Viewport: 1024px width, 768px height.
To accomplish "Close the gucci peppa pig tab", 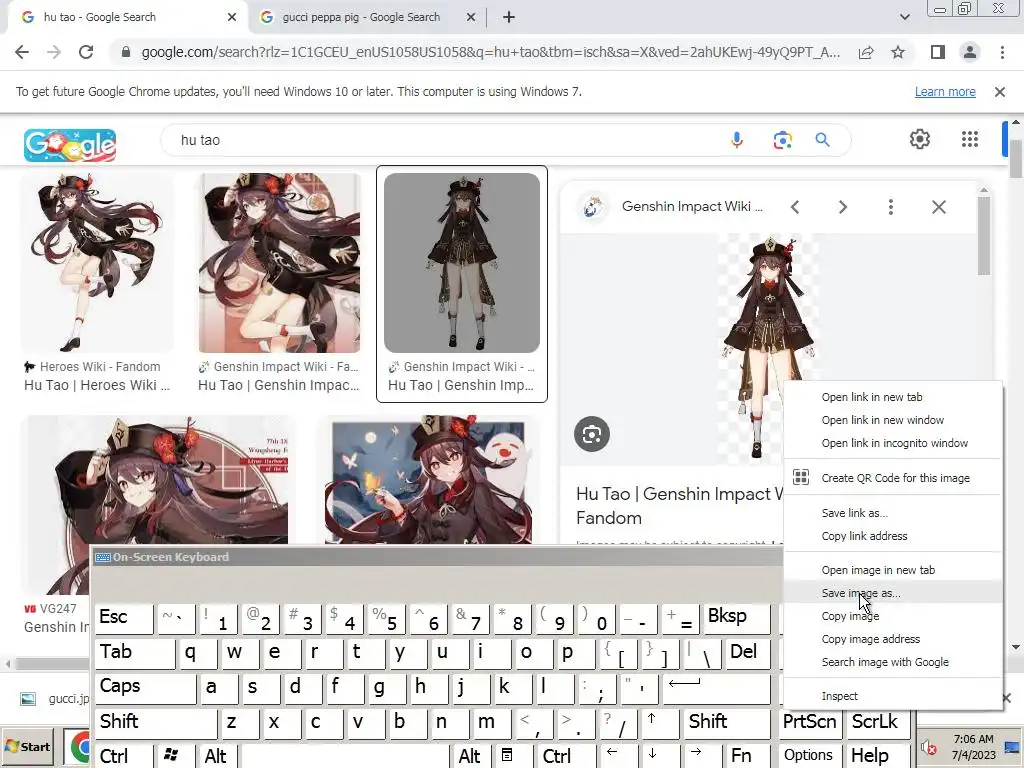I will [x=471, y=18].
